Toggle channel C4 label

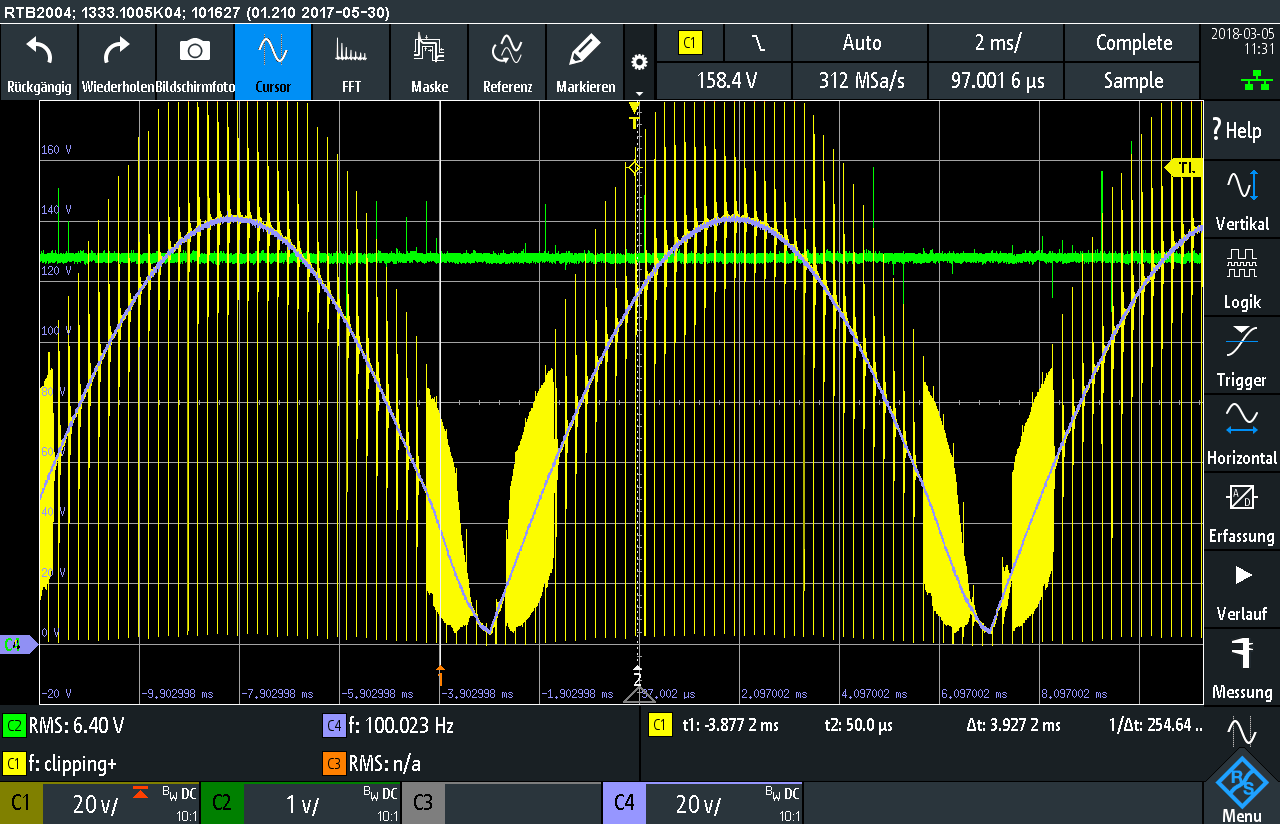click(x=624, y=802)
